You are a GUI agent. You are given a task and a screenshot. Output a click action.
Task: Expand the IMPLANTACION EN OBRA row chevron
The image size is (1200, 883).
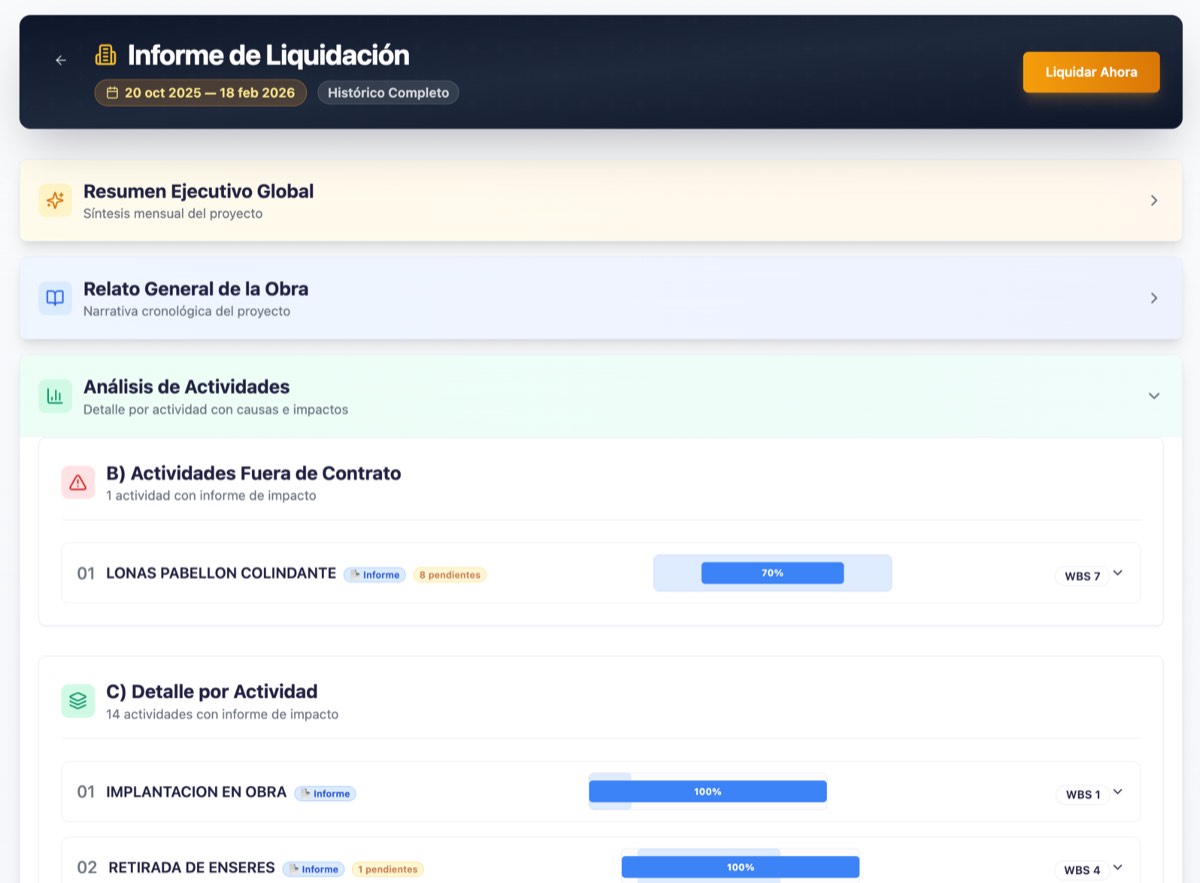1118,792
